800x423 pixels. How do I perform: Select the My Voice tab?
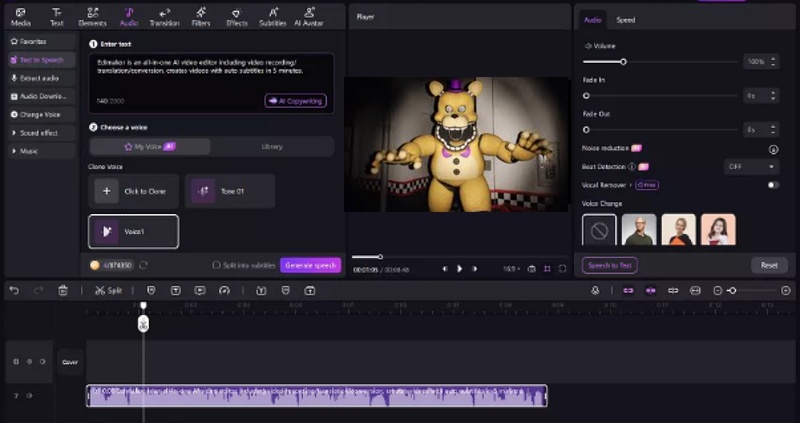tap(150, 146)
